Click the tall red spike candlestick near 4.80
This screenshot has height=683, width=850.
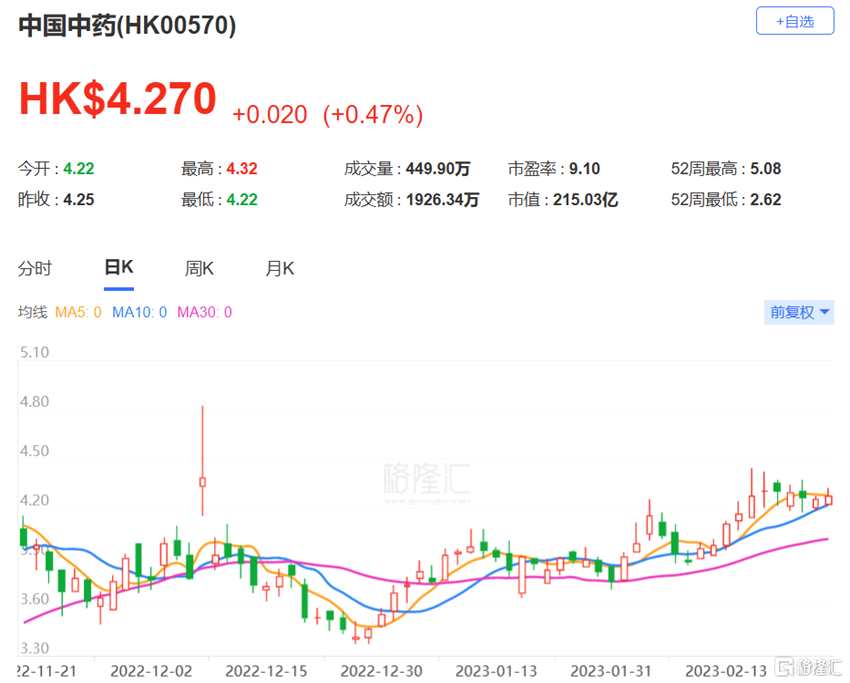(x=203, y=460)
